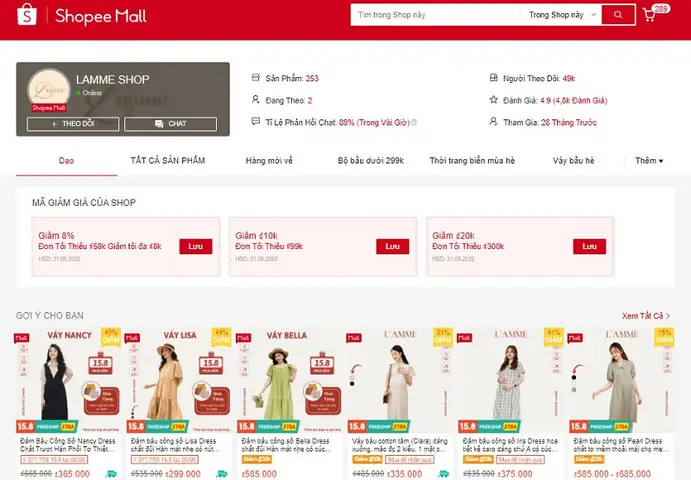
Task: Click product title Đầm Bầu Công Sở Nancy Dress
Action: click(x=68, y=445)
